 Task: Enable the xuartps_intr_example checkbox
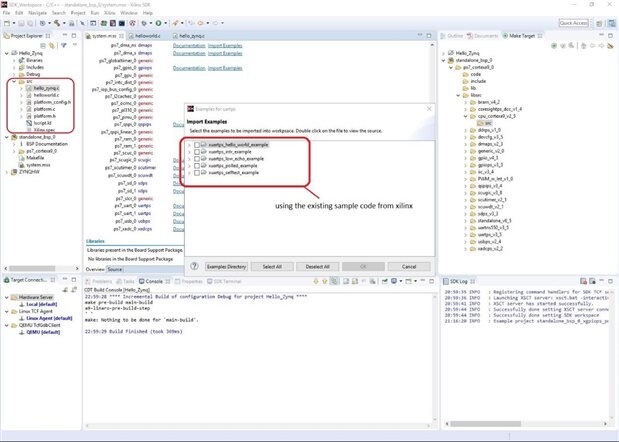[x=198, y=152]
